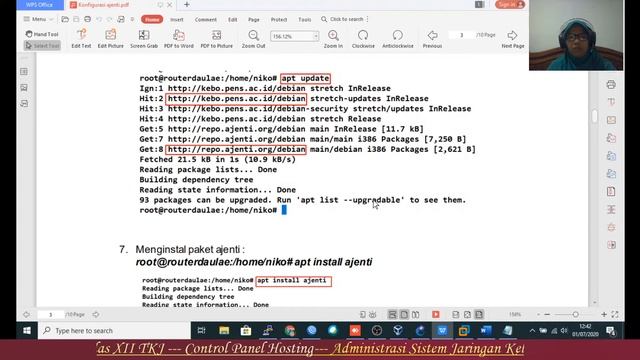Switch to the Page tab
Screen dimensions: 640x360
[x=254, y=20]
